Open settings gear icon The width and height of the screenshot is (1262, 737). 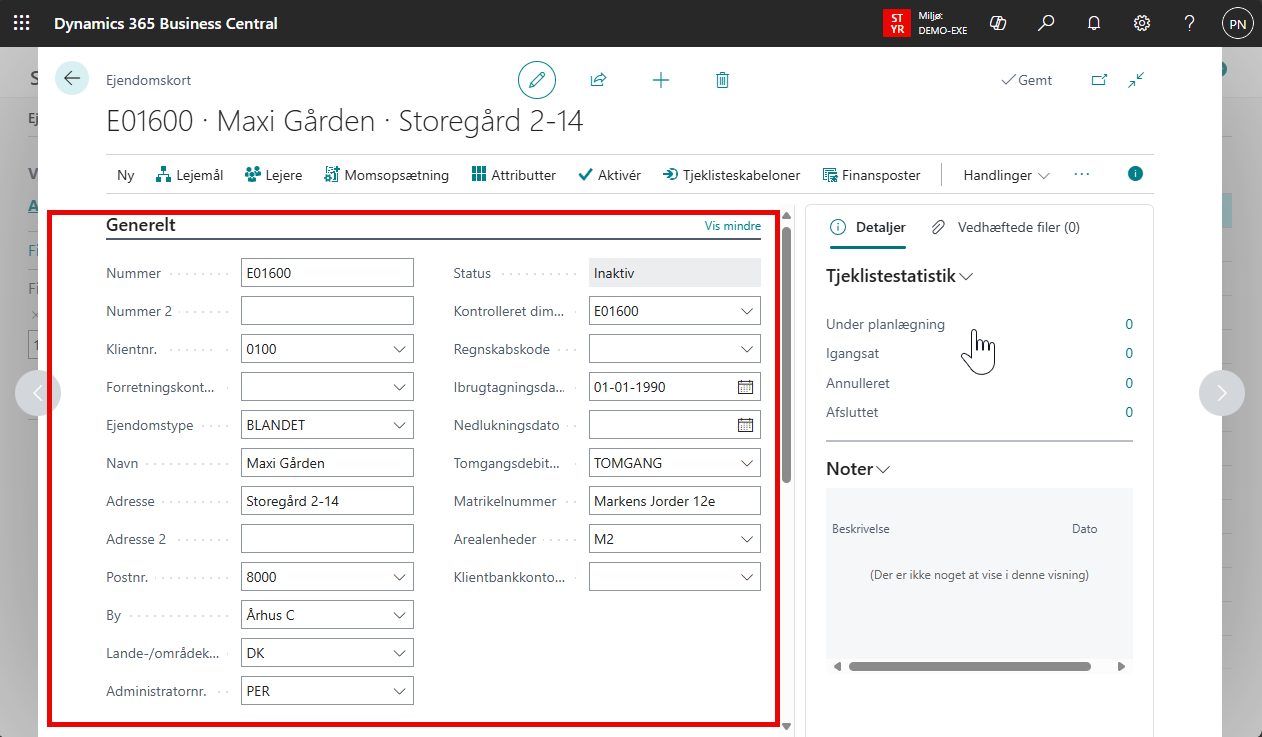(x=1141, y=23)
